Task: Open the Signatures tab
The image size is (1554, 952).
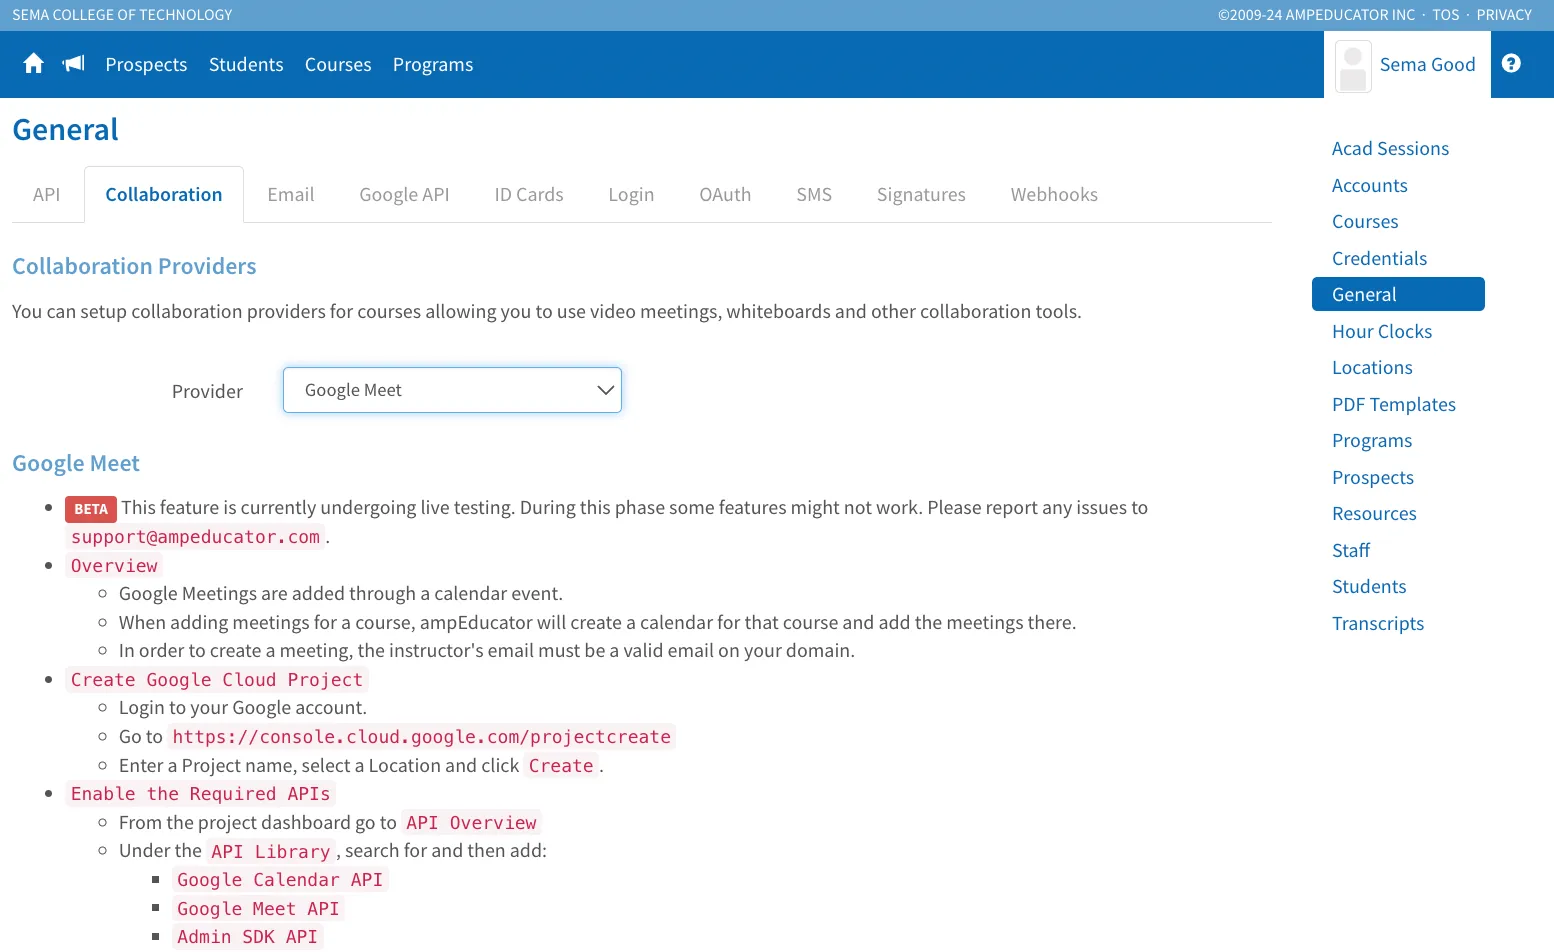Action: (921, 194)
